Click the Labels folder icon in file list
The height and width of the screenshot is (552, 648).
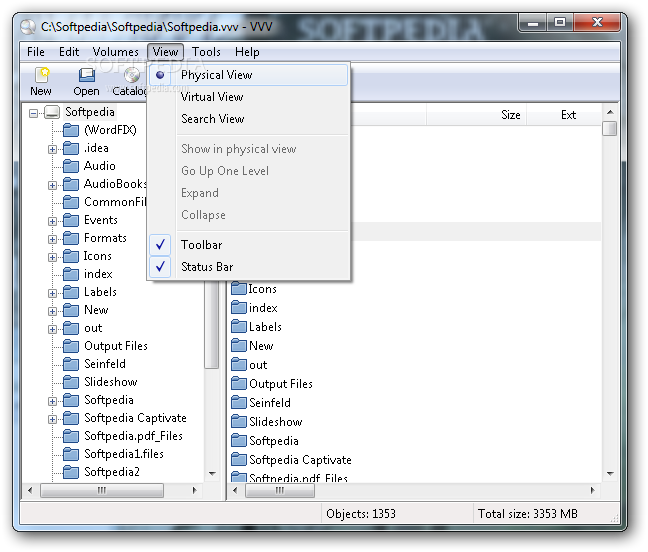[x=239, y=326]
